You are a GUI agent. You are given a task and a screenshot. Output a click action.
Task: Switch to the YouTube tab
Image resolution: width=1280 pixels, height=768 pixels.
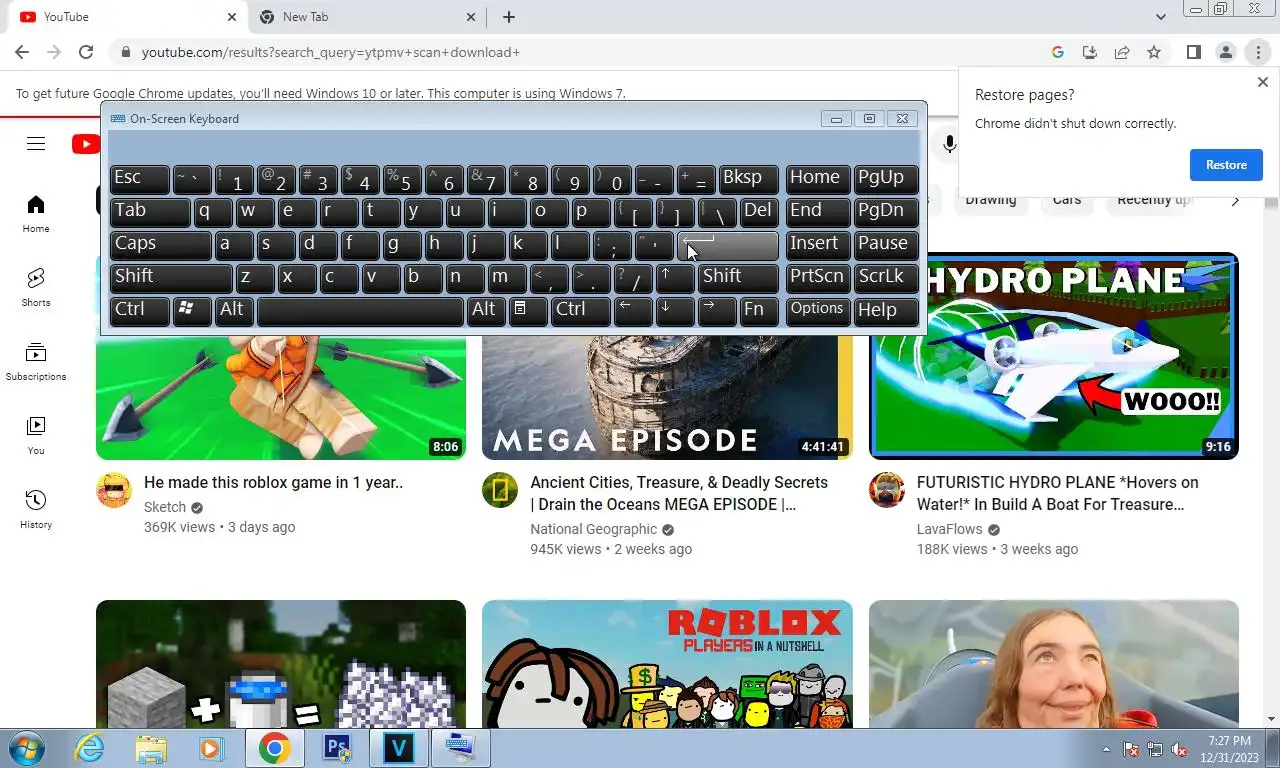[x=130, y=17]
